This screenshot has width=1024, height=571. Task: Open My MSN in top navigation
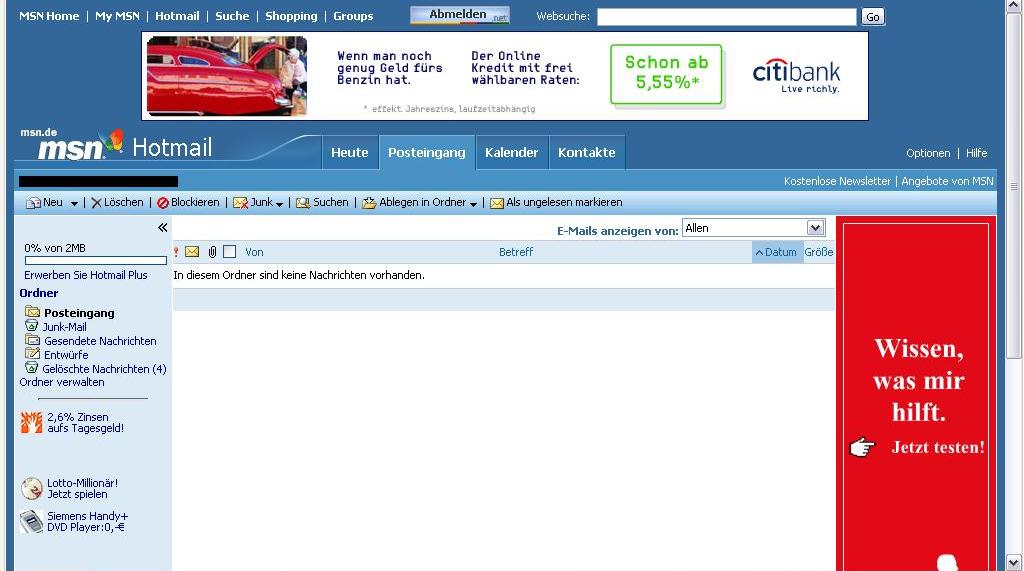[118, 16]
